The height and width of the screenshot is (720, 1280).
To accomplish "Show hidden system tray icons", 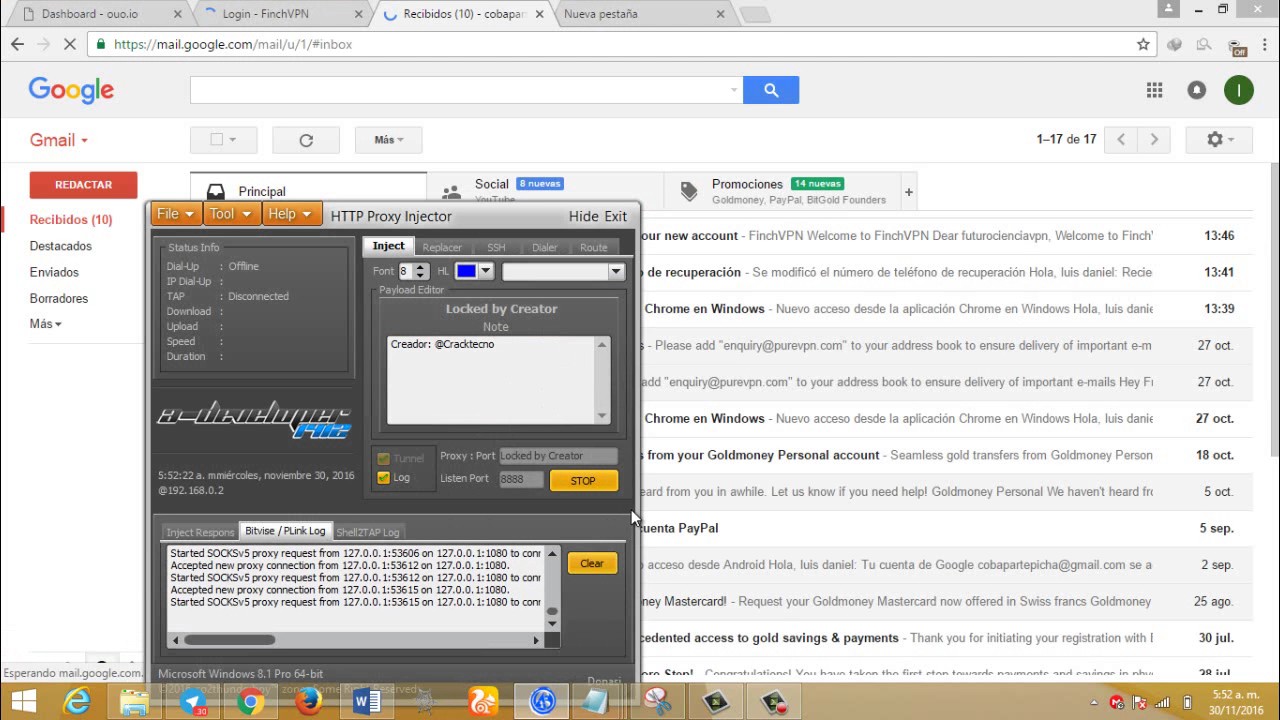I will (1096, 702).
